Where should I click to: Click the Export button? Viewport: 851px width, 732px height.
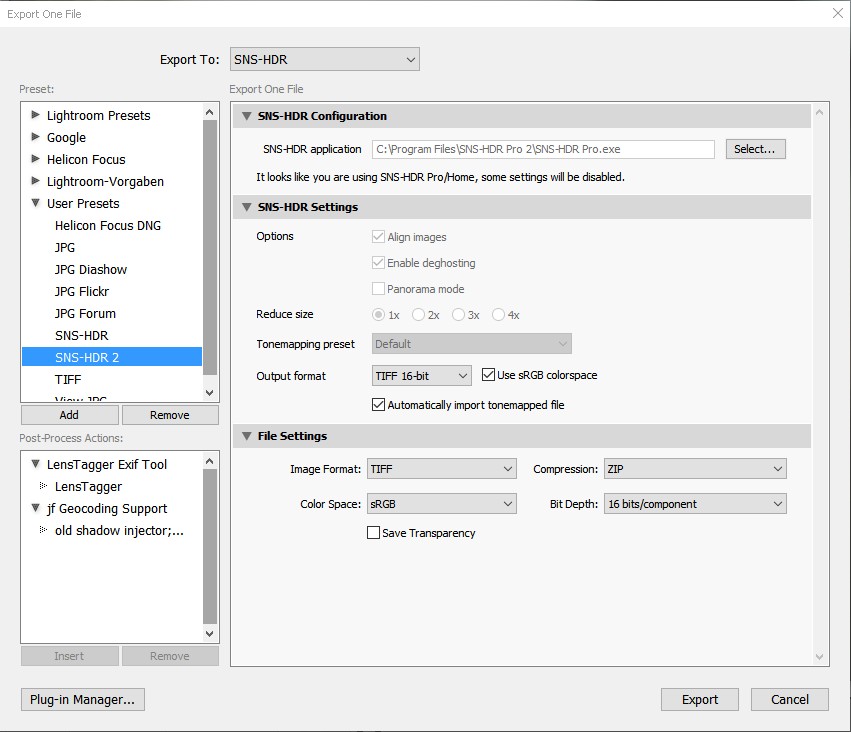pos(700,699)
